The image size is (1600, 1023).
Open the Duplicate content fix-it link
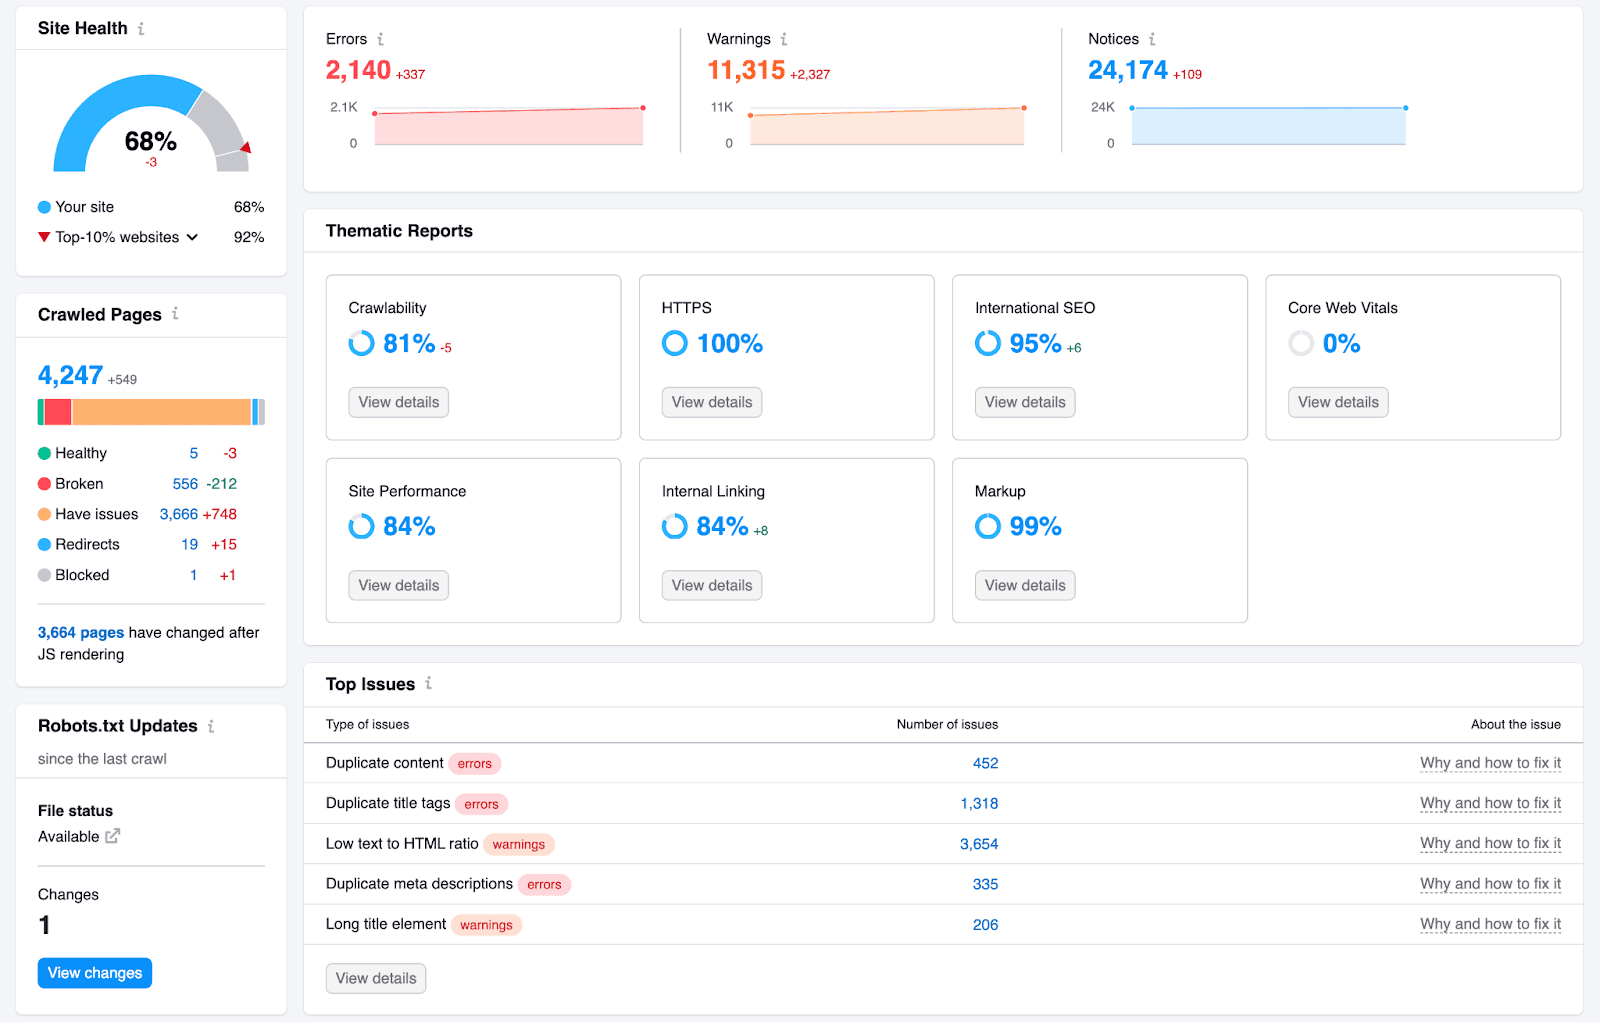1490,763
